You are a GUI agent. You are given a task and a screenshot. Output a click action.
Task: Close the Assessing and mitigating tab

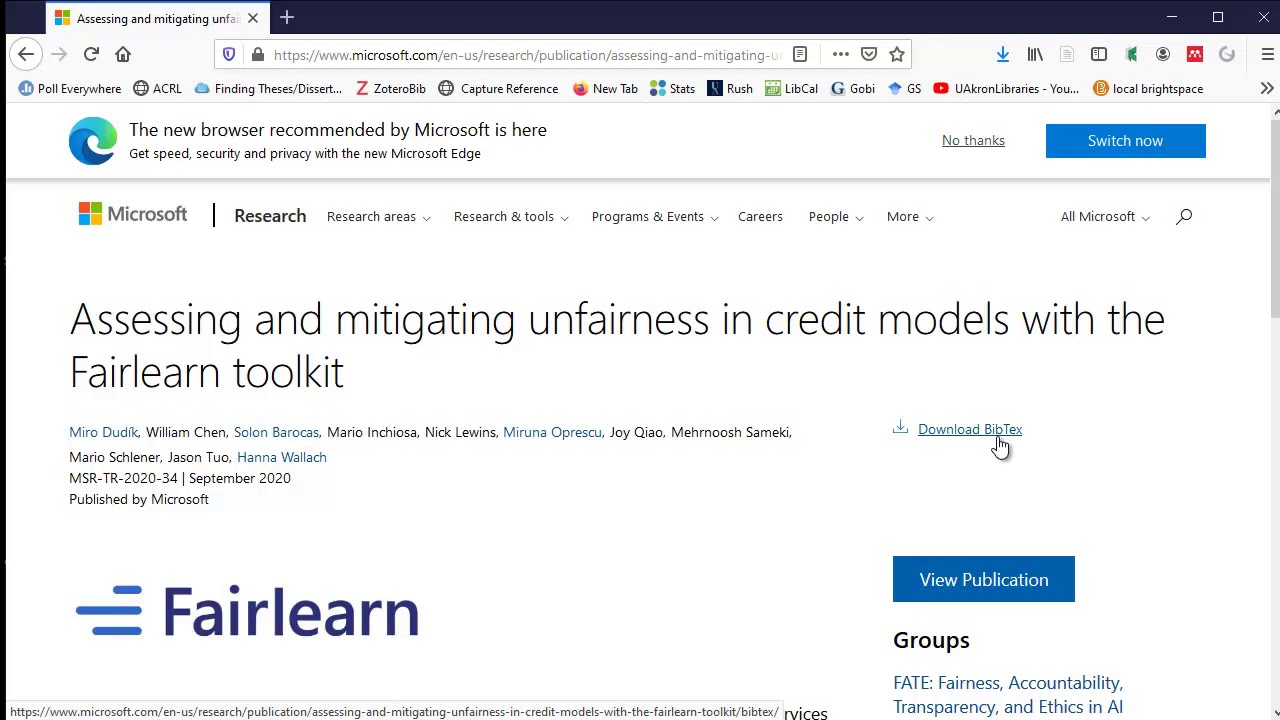click(253, 18)
